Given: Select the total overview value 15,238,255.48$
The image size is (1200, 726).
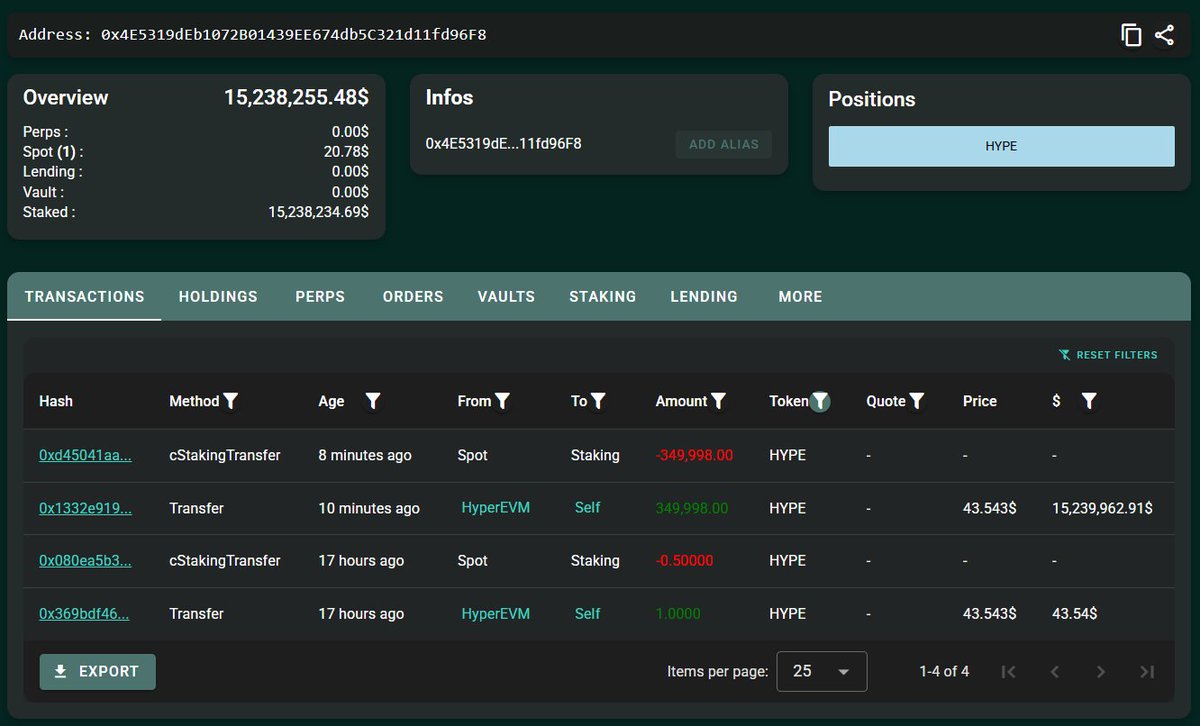Looking at the screenshot, I should tap(296, 98).
